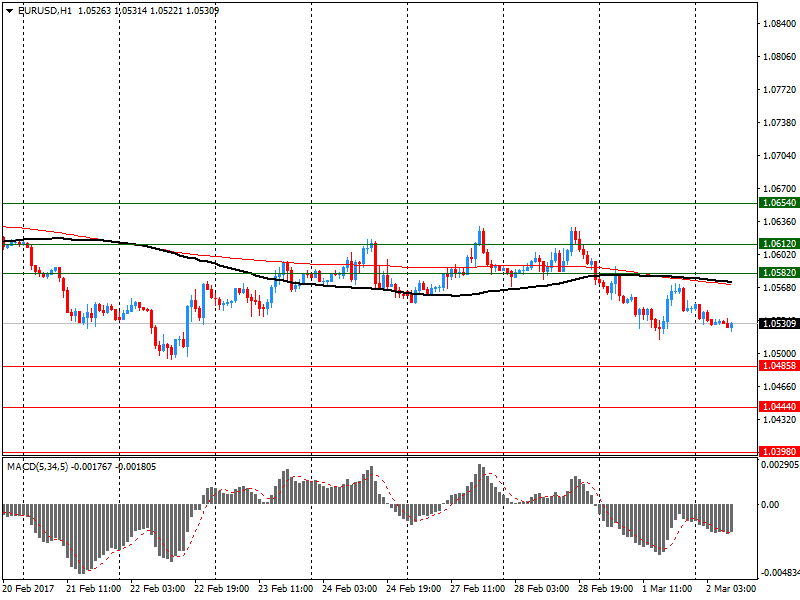This screenshot has height=600, width=800.
Task: Click the current price label 1.05309
Action: pos(779,323)
